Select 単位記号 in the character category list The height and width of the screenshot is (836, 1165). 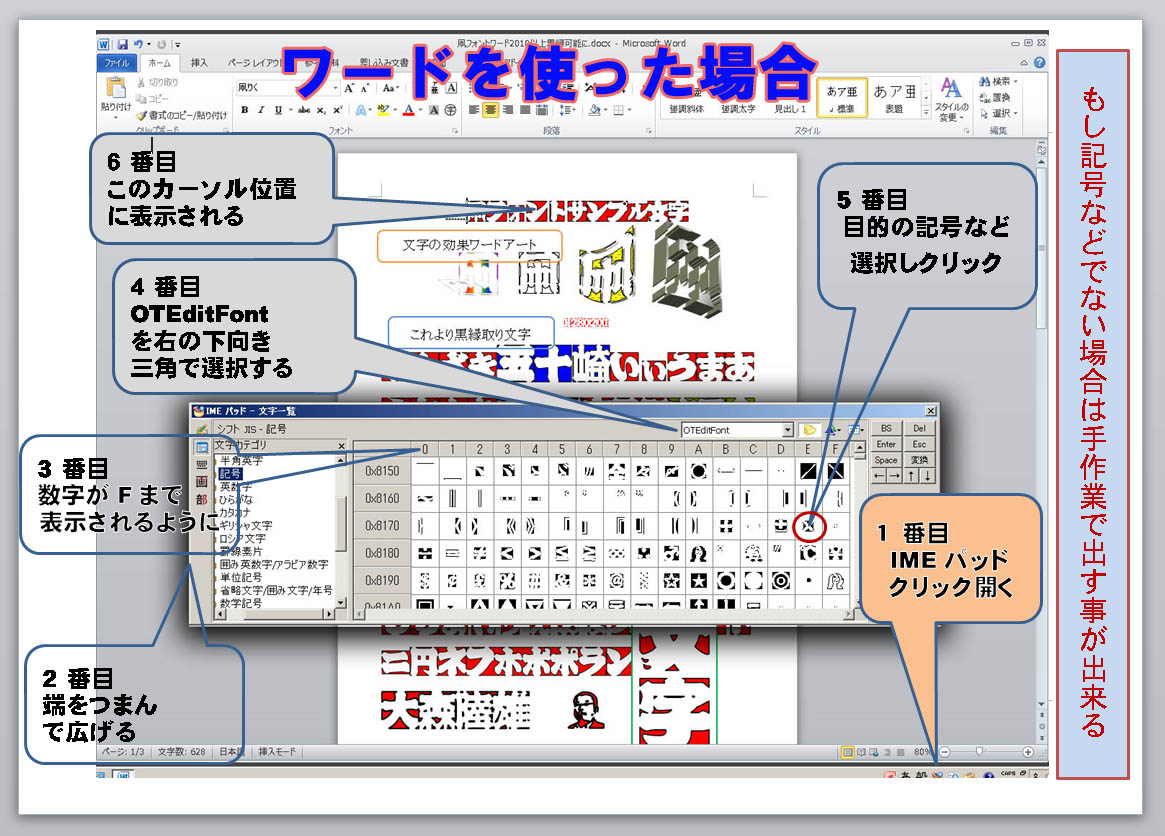tap(241, 577)
